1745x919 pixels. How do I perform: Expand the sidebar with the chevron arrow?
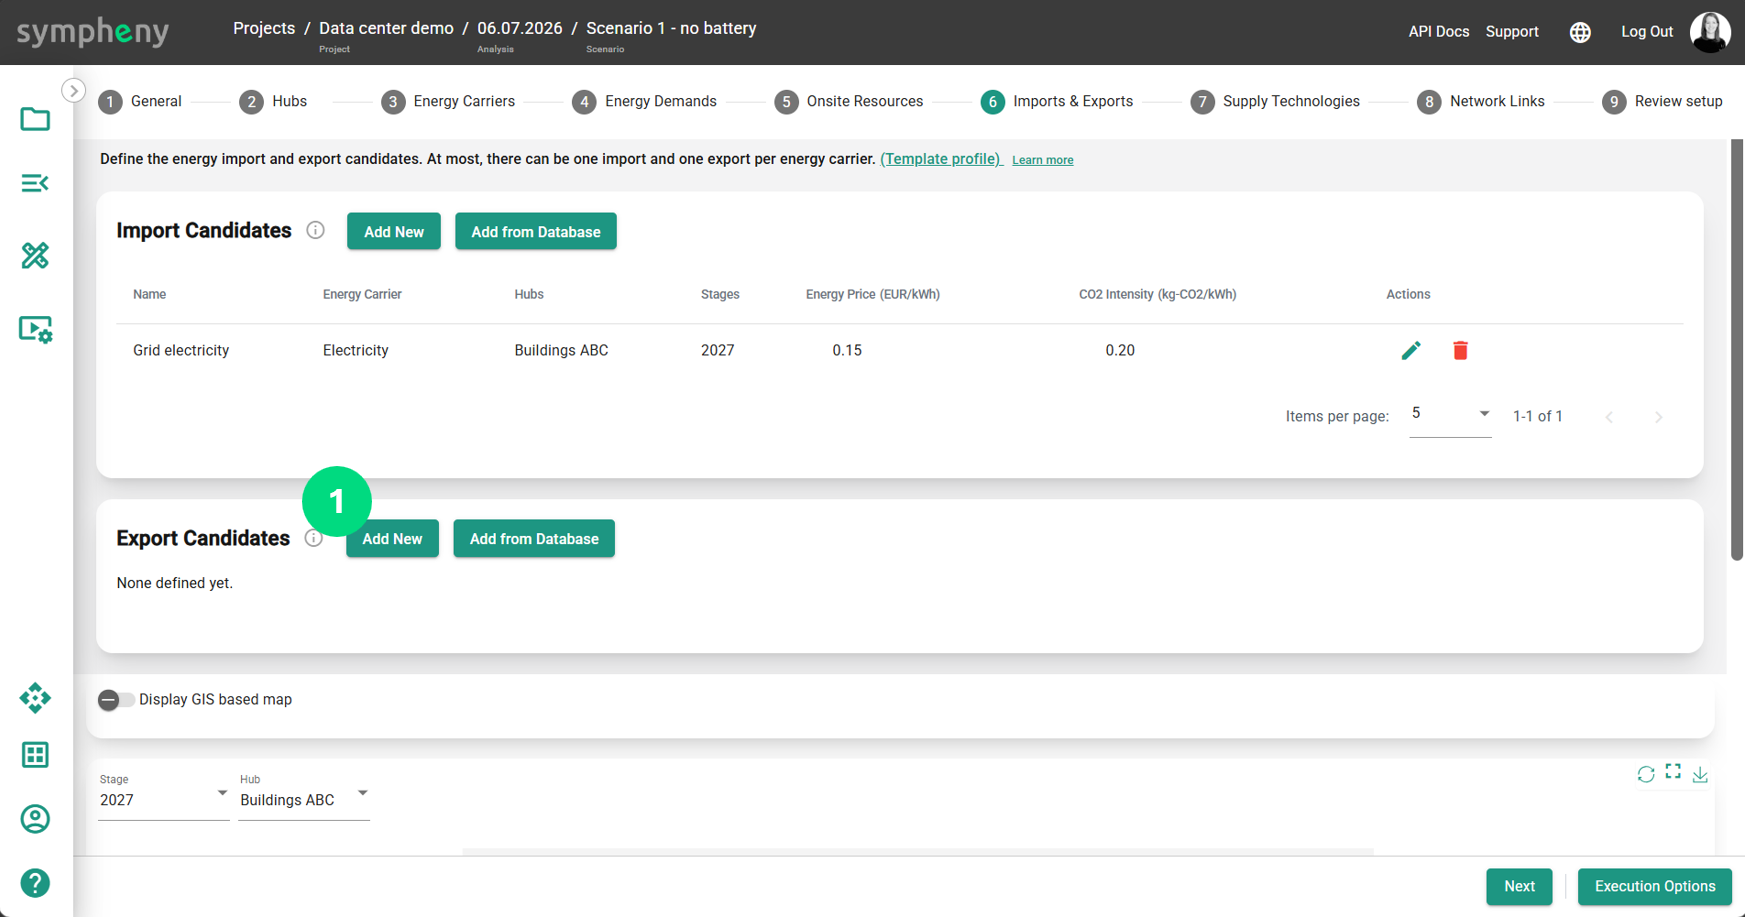click(73, 90)
